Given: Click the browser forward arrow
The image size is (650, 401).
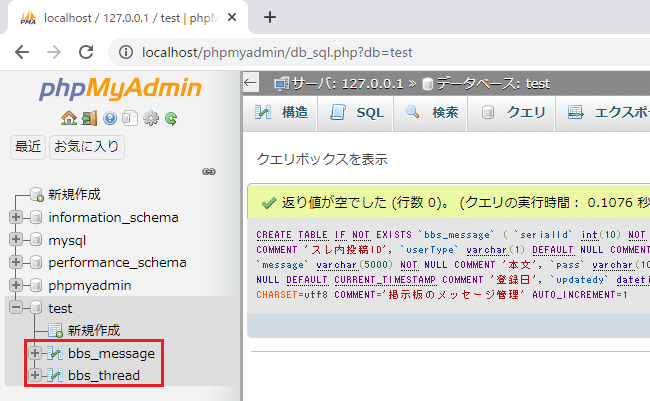Looking at the screenshot, I should (x=54, y=52).
